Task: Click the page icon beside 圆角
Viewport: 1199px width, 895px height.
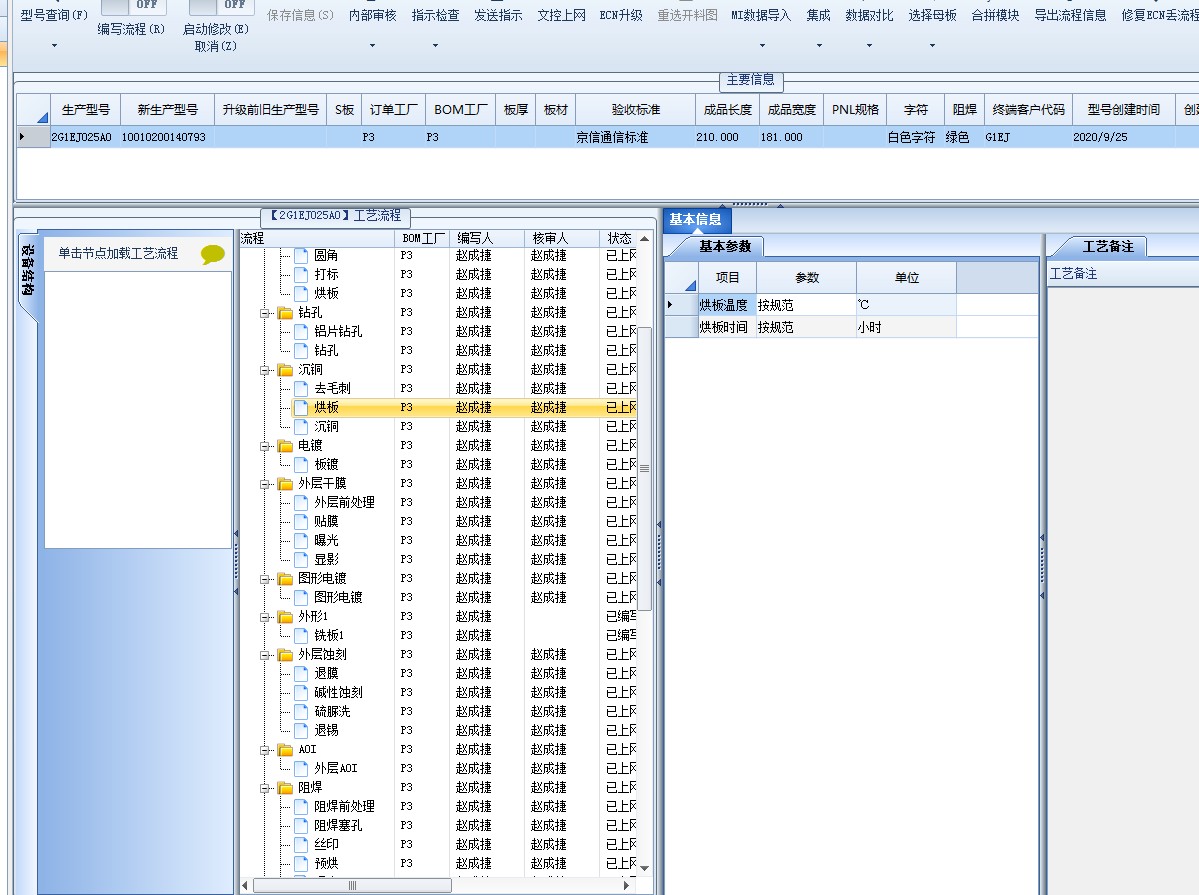Action: [x=301, y=255]
